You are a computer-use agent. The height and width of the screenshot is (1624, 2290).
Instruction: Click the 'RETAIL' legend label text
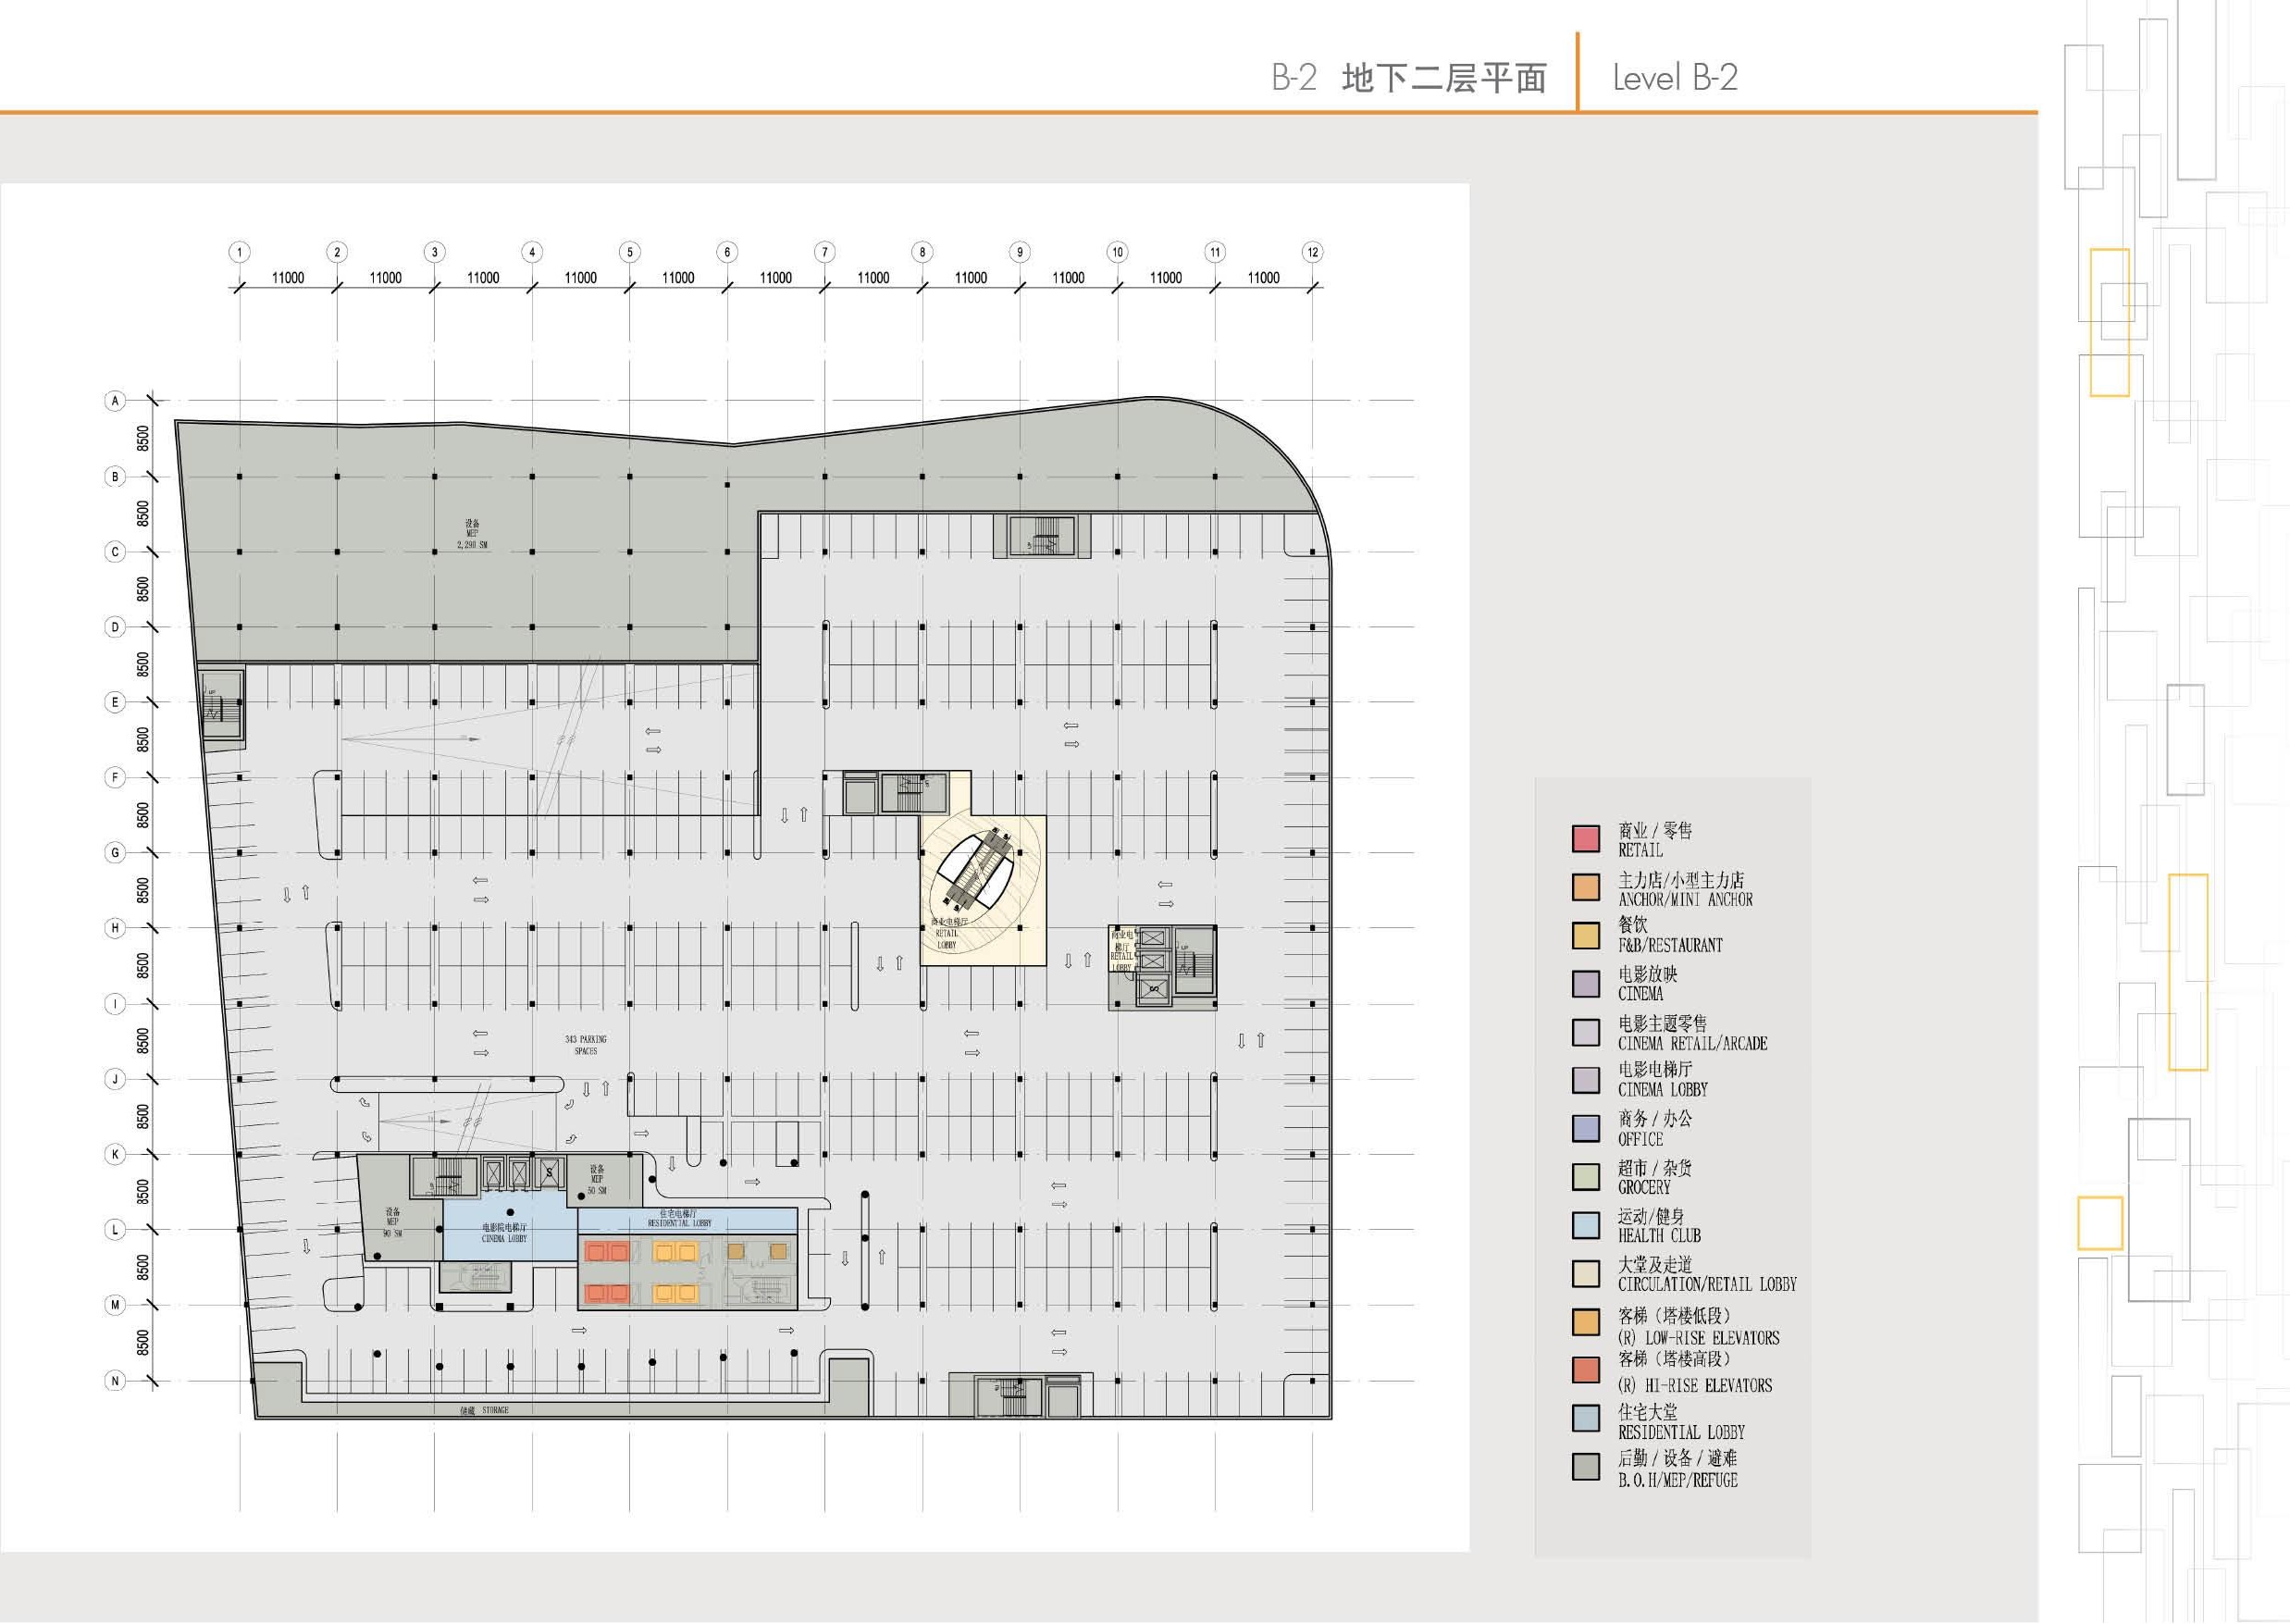coord(1640,851)
